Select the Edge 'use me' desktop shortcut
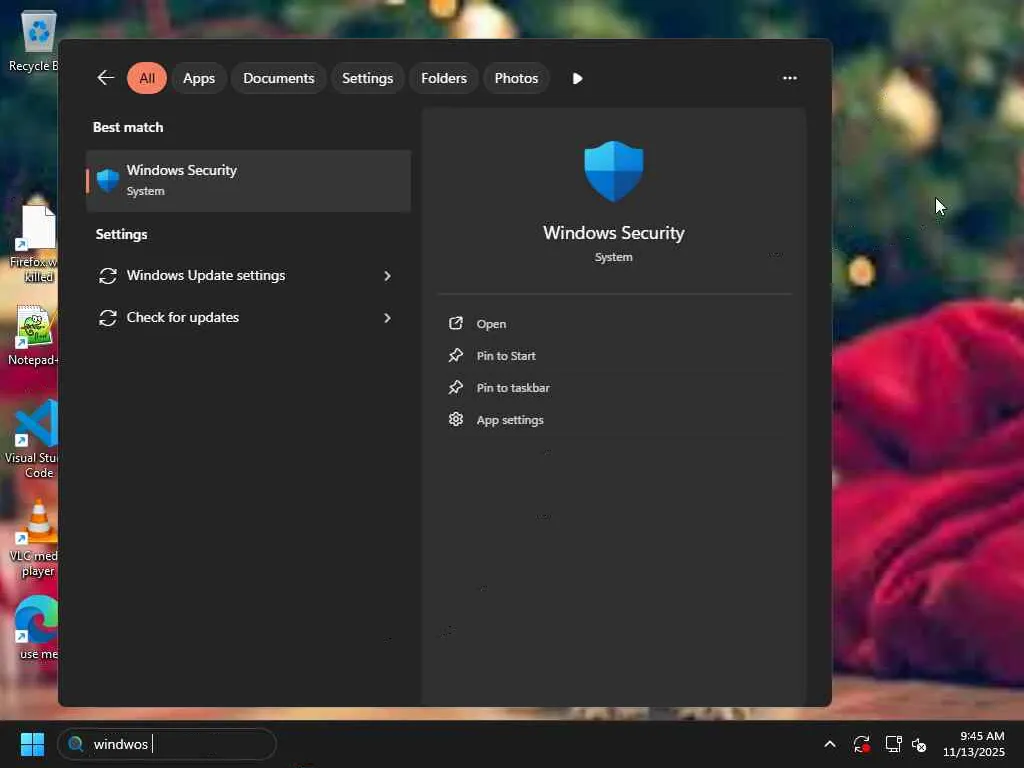Viewport: 1024px width, 768px height. pyautogui.click(x=37, y=628)
